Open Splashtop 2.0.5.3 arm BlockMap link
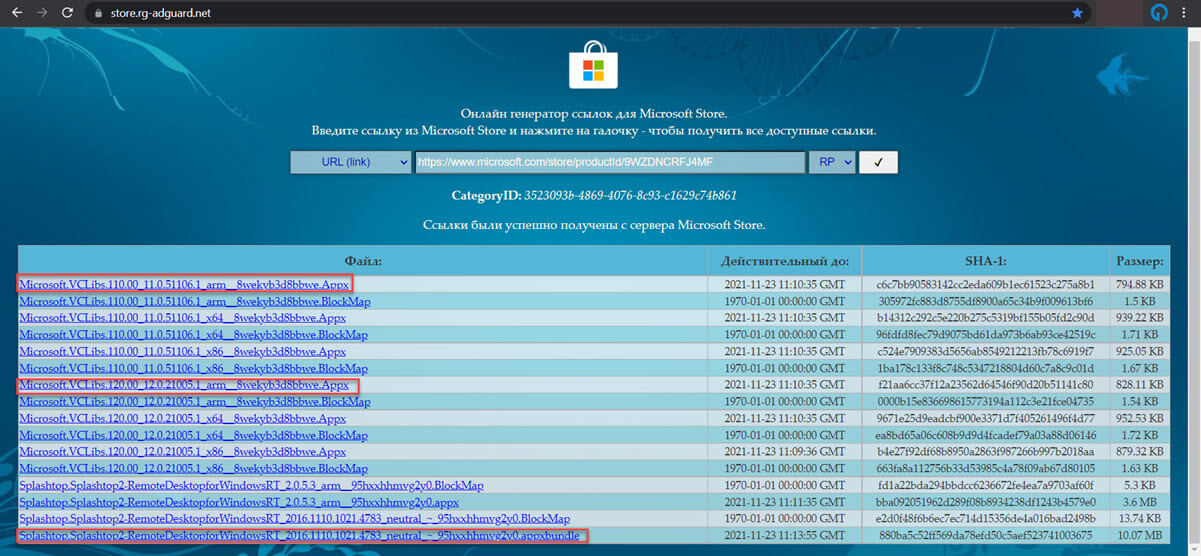 (251, 485)
